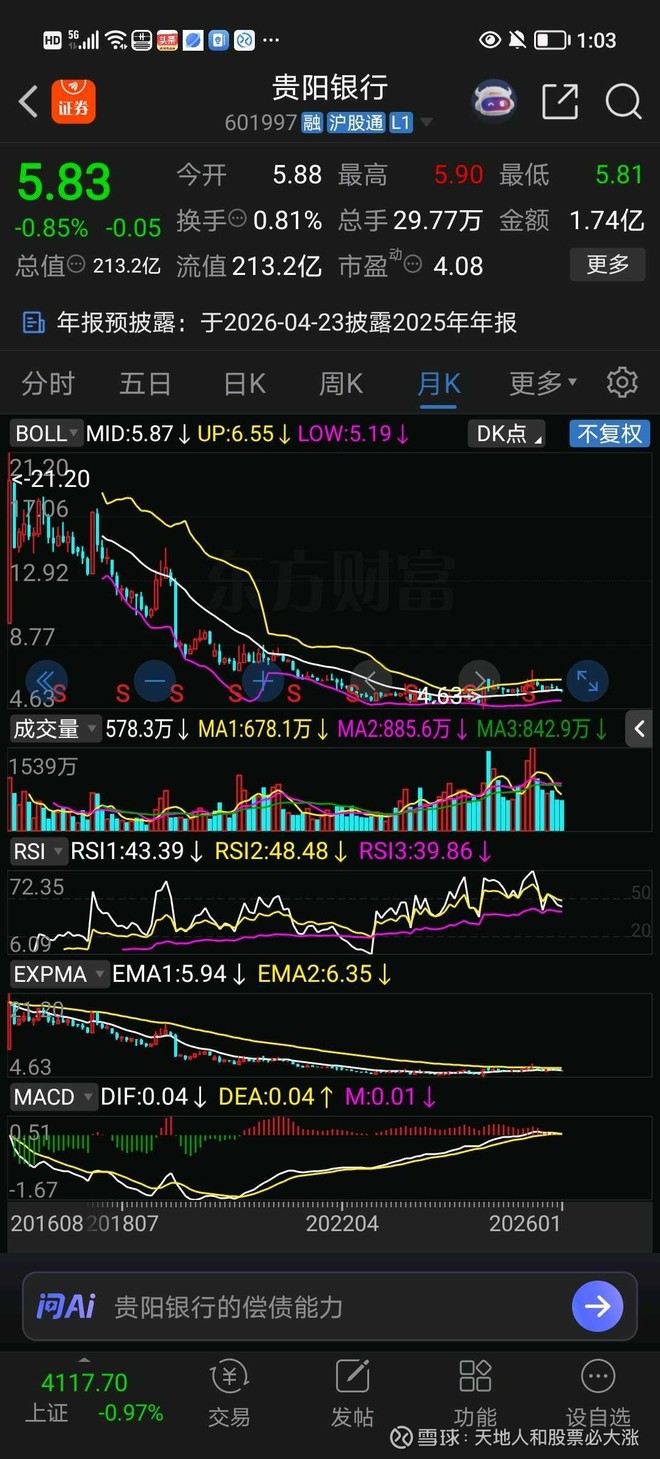660x1459 pixels.
Task: Tap 贵阳银行的偿债能力 AI input field
Action: 330,1306
